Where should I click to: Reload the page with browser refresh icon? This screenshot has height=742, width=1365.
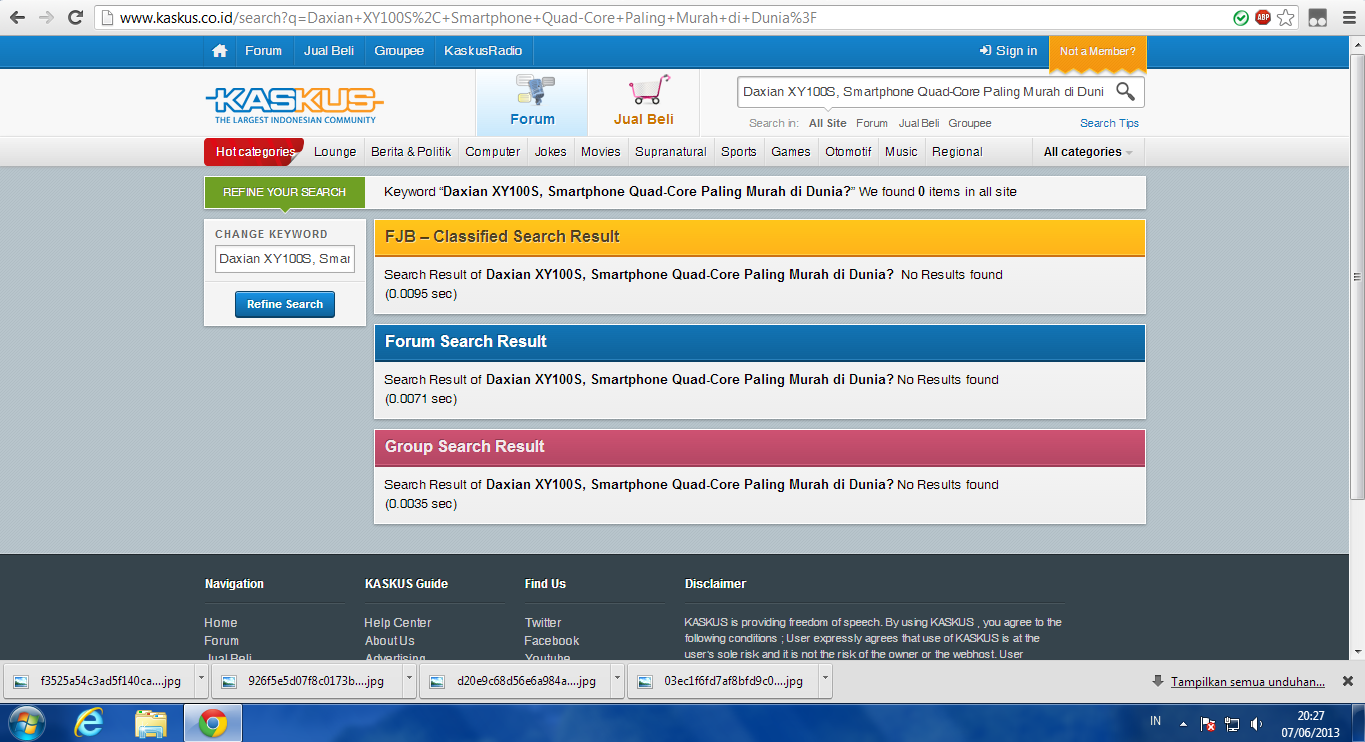[75, 18]
